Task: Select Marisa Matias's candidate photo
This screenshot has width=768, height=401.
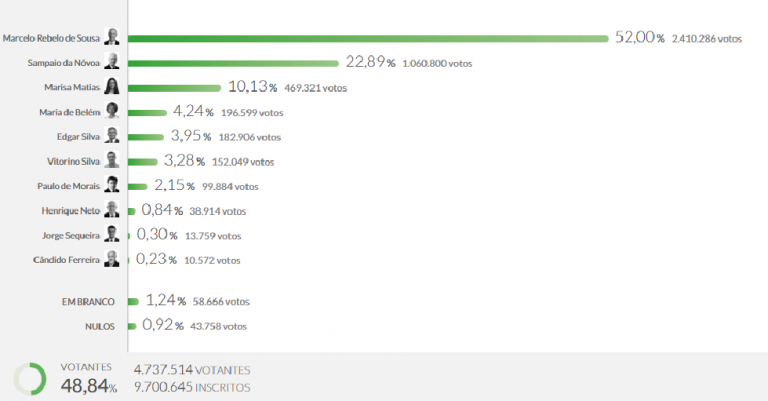Action: tap(113, 87)
